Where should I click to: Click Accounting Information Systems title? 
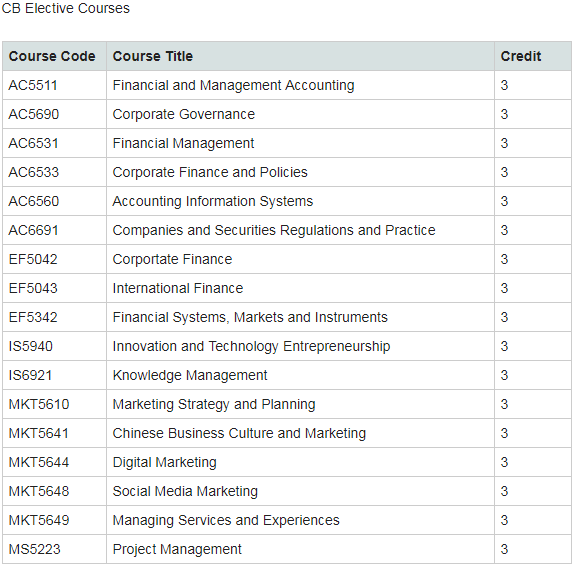[x=213, y=201]
